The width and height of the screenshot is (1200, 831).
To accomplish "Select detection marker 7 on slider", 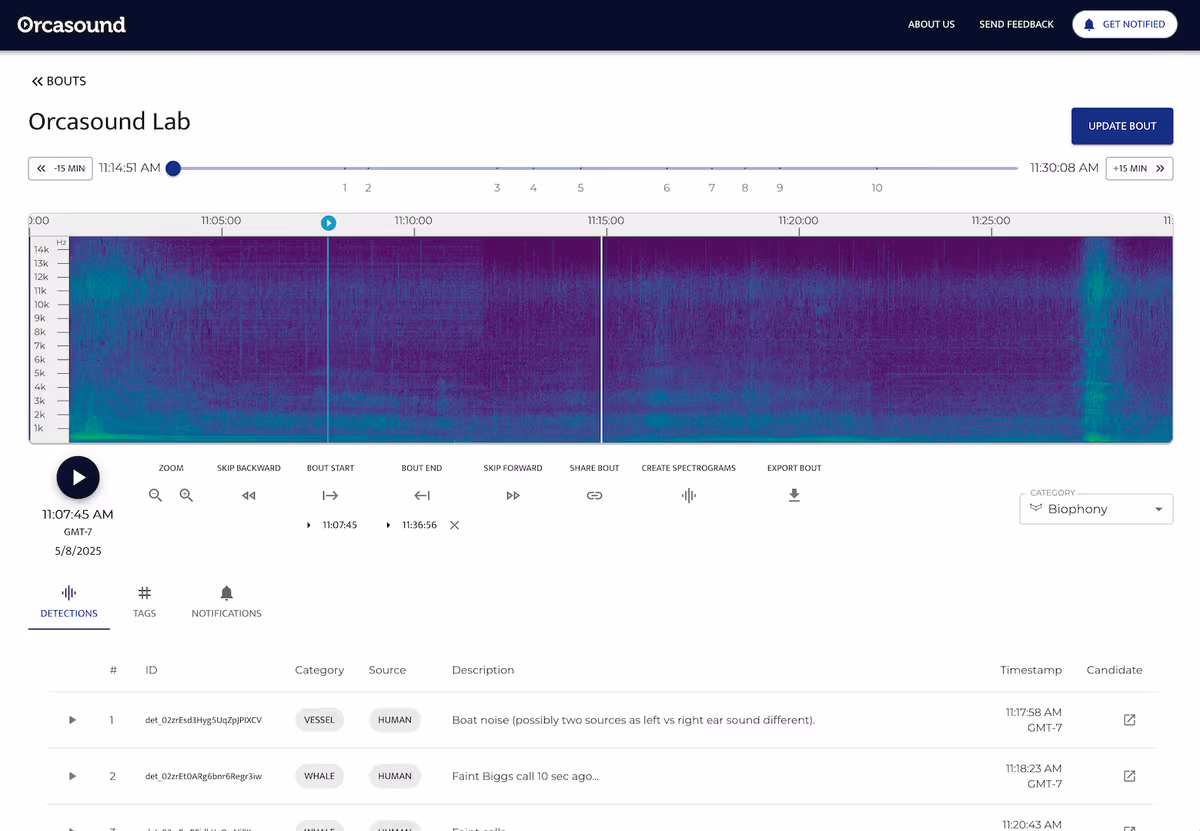I will [x=712, y=187].
